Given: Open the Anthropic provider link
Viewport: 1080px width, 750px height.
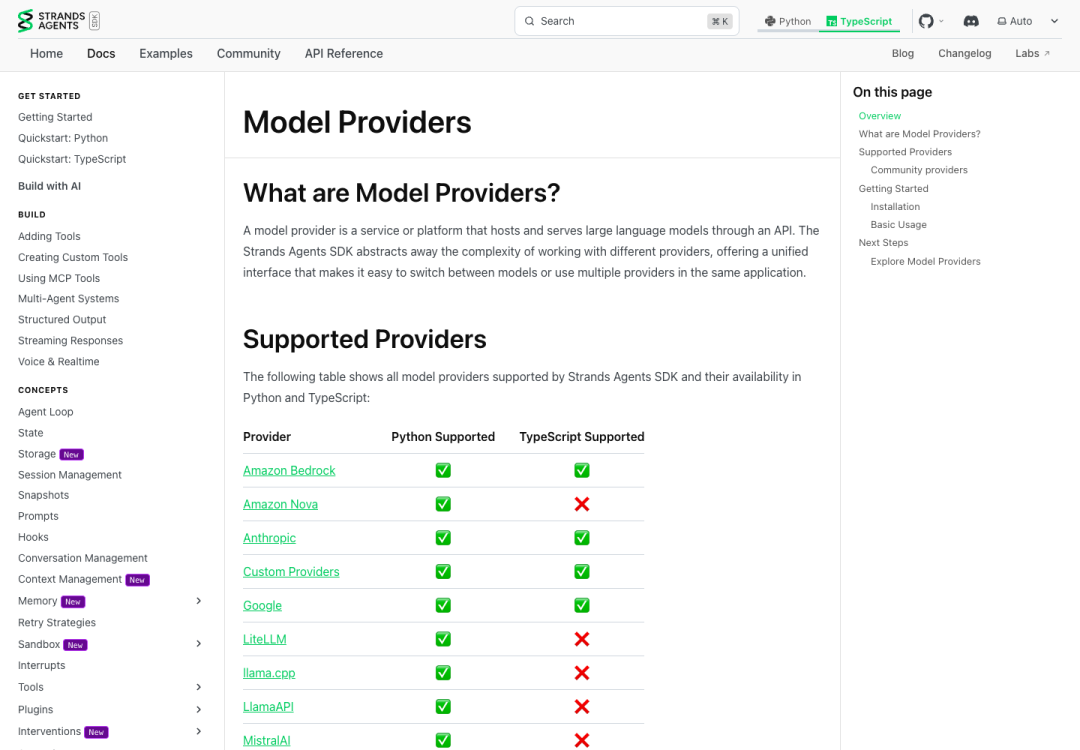Looking at the screenshot, I should pyautogui.click(x=269, y=538).
